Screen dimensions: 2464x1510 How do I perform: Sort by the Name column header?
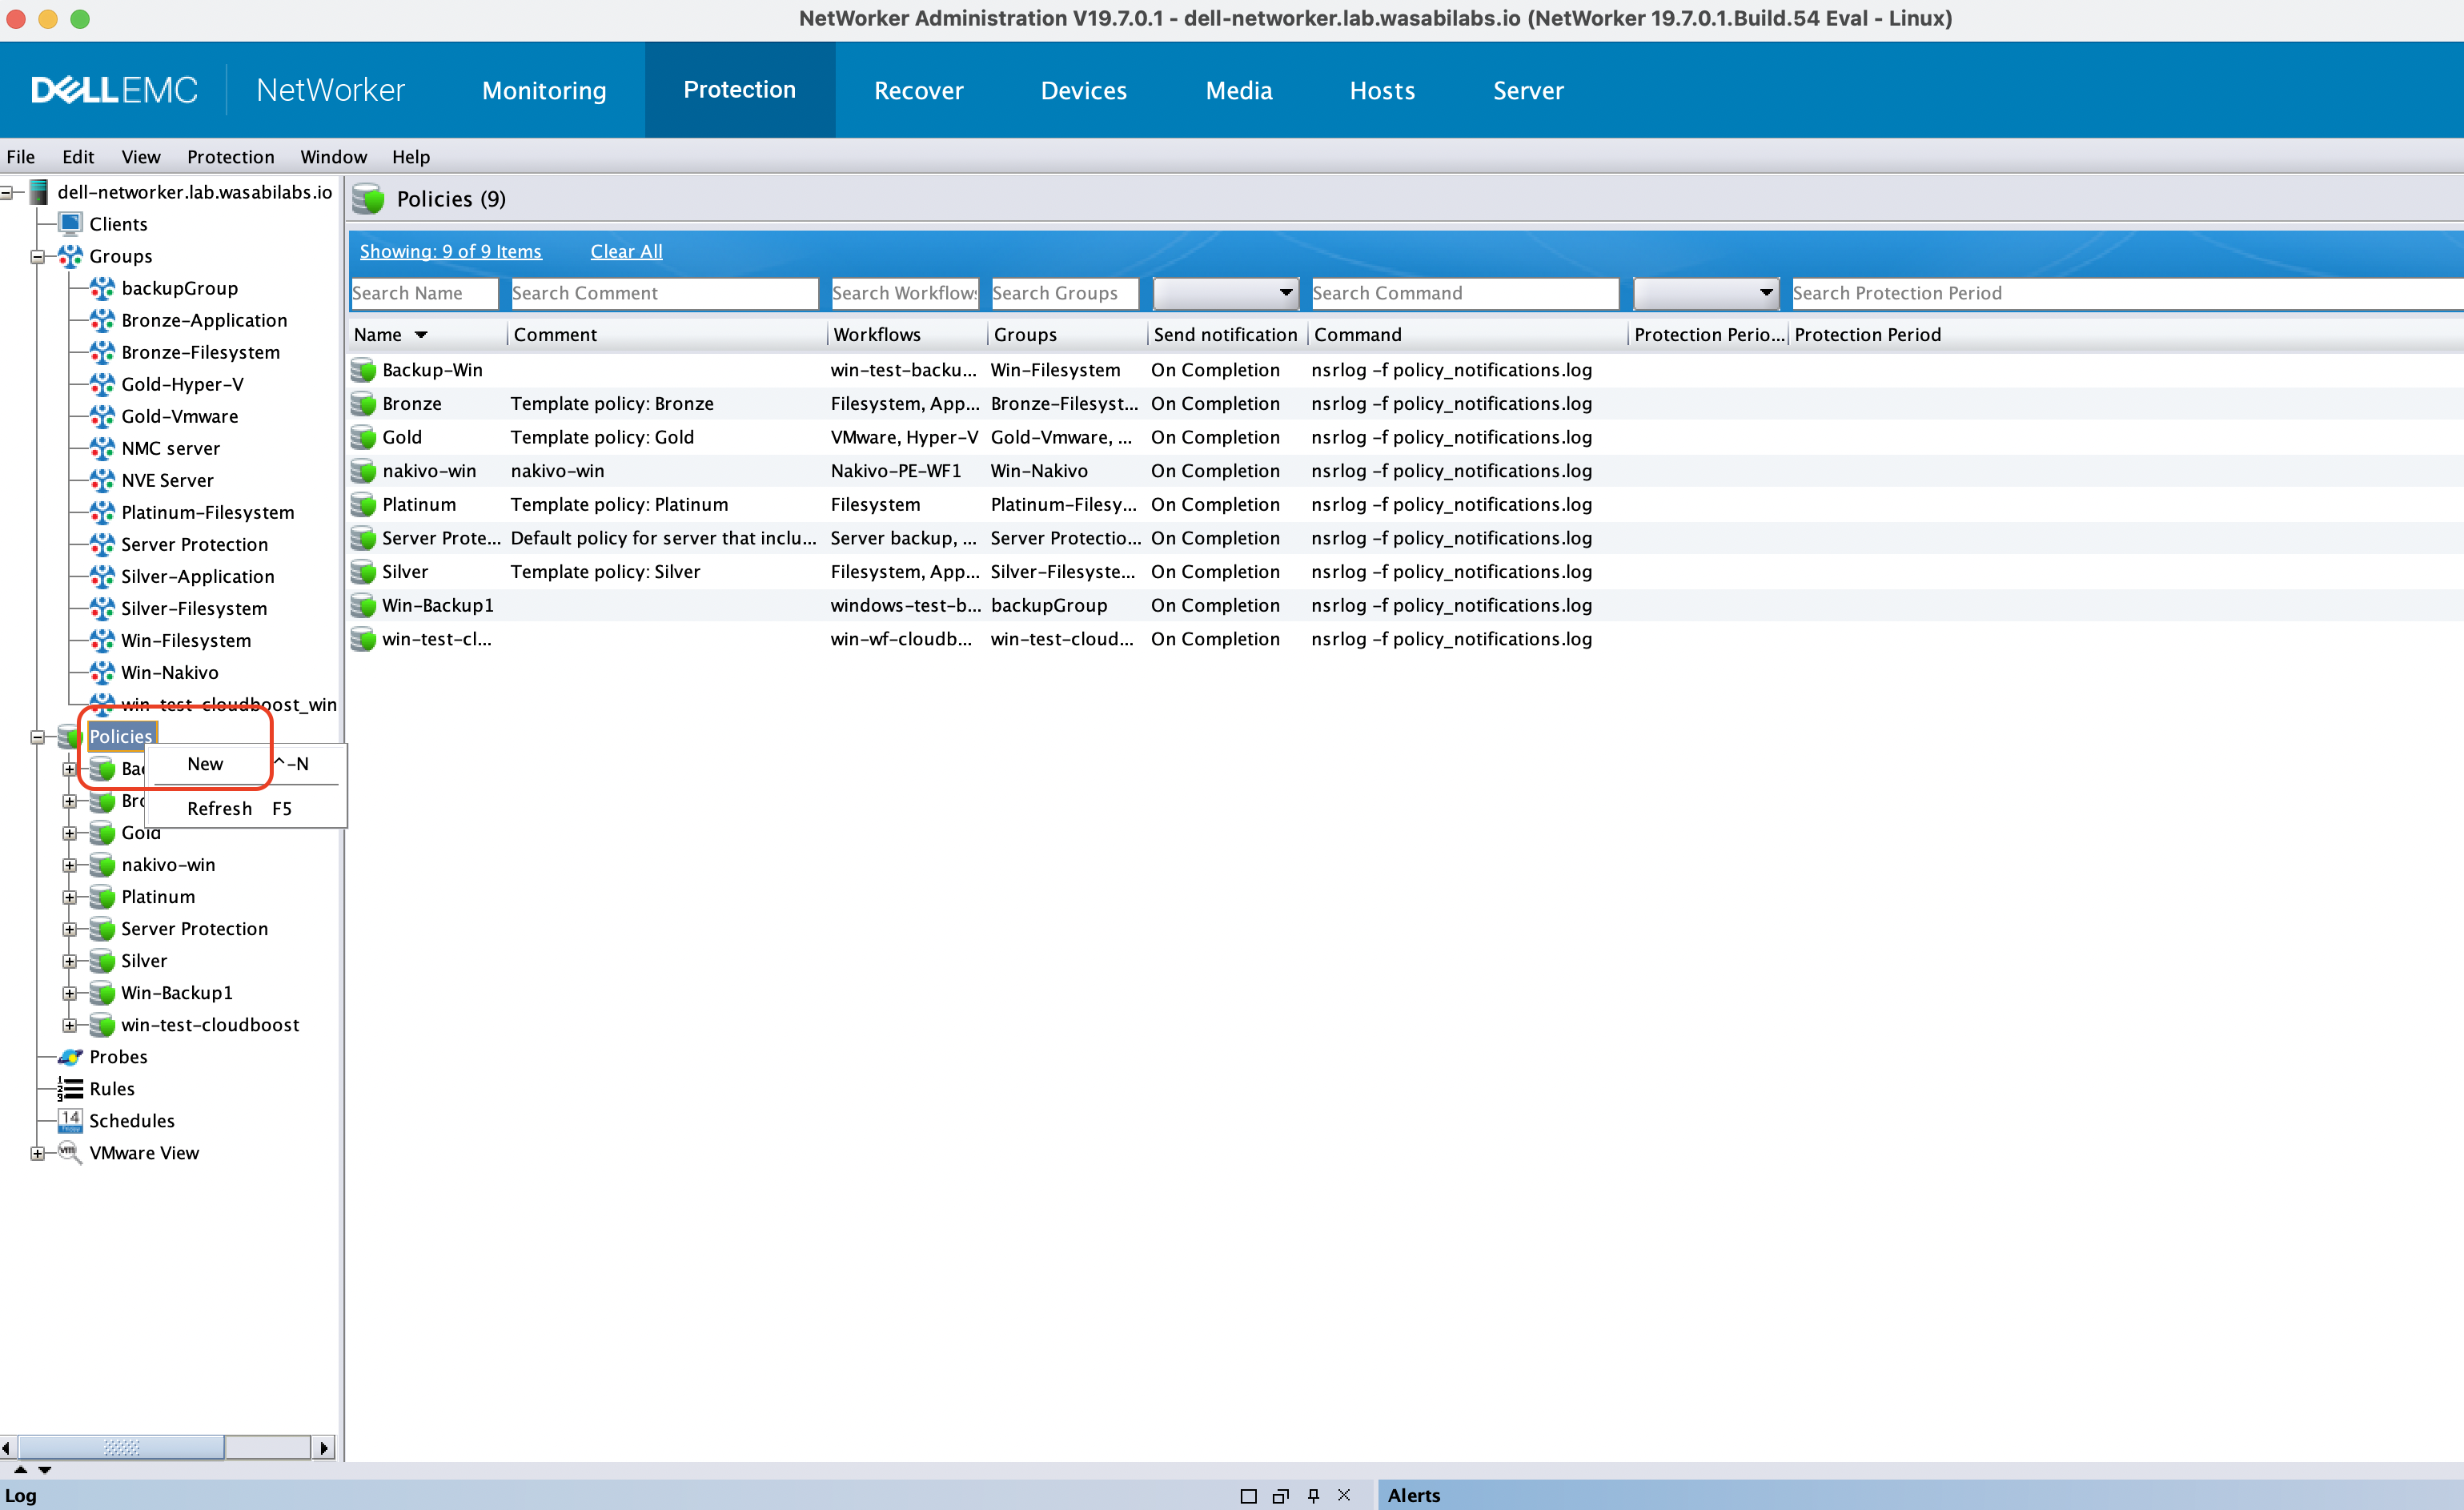[x=428, y=335]
